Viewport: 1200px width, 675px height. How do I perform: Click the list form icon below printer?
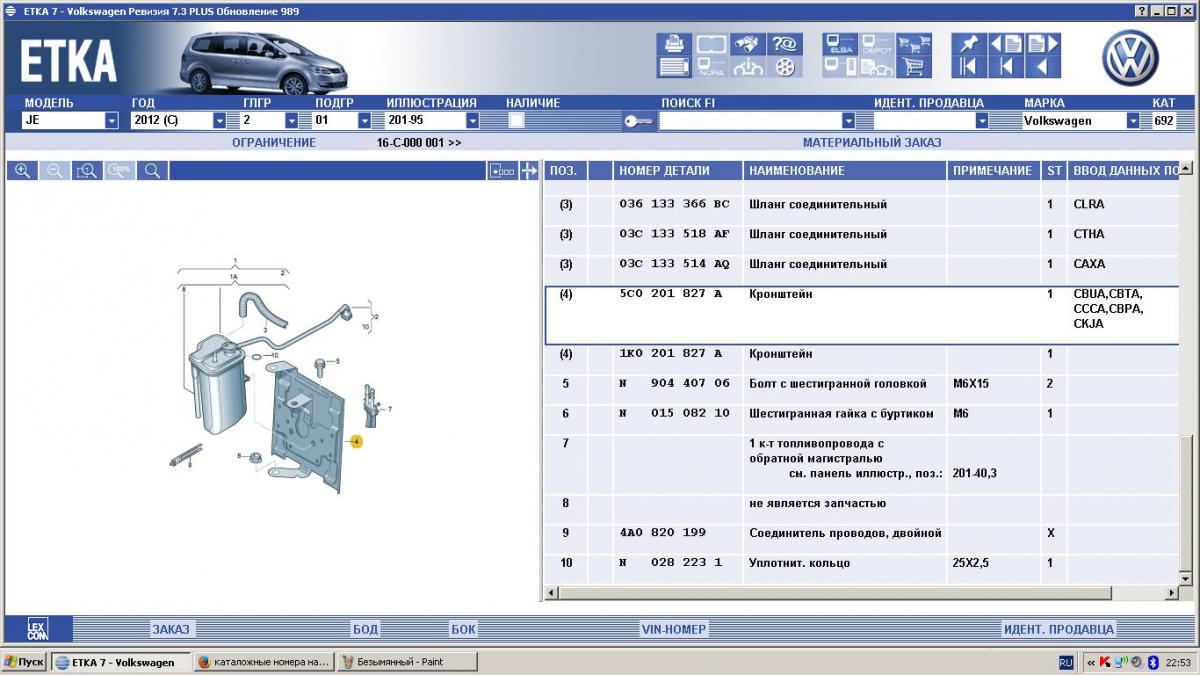pyautogui.click(x=673, y=68)
